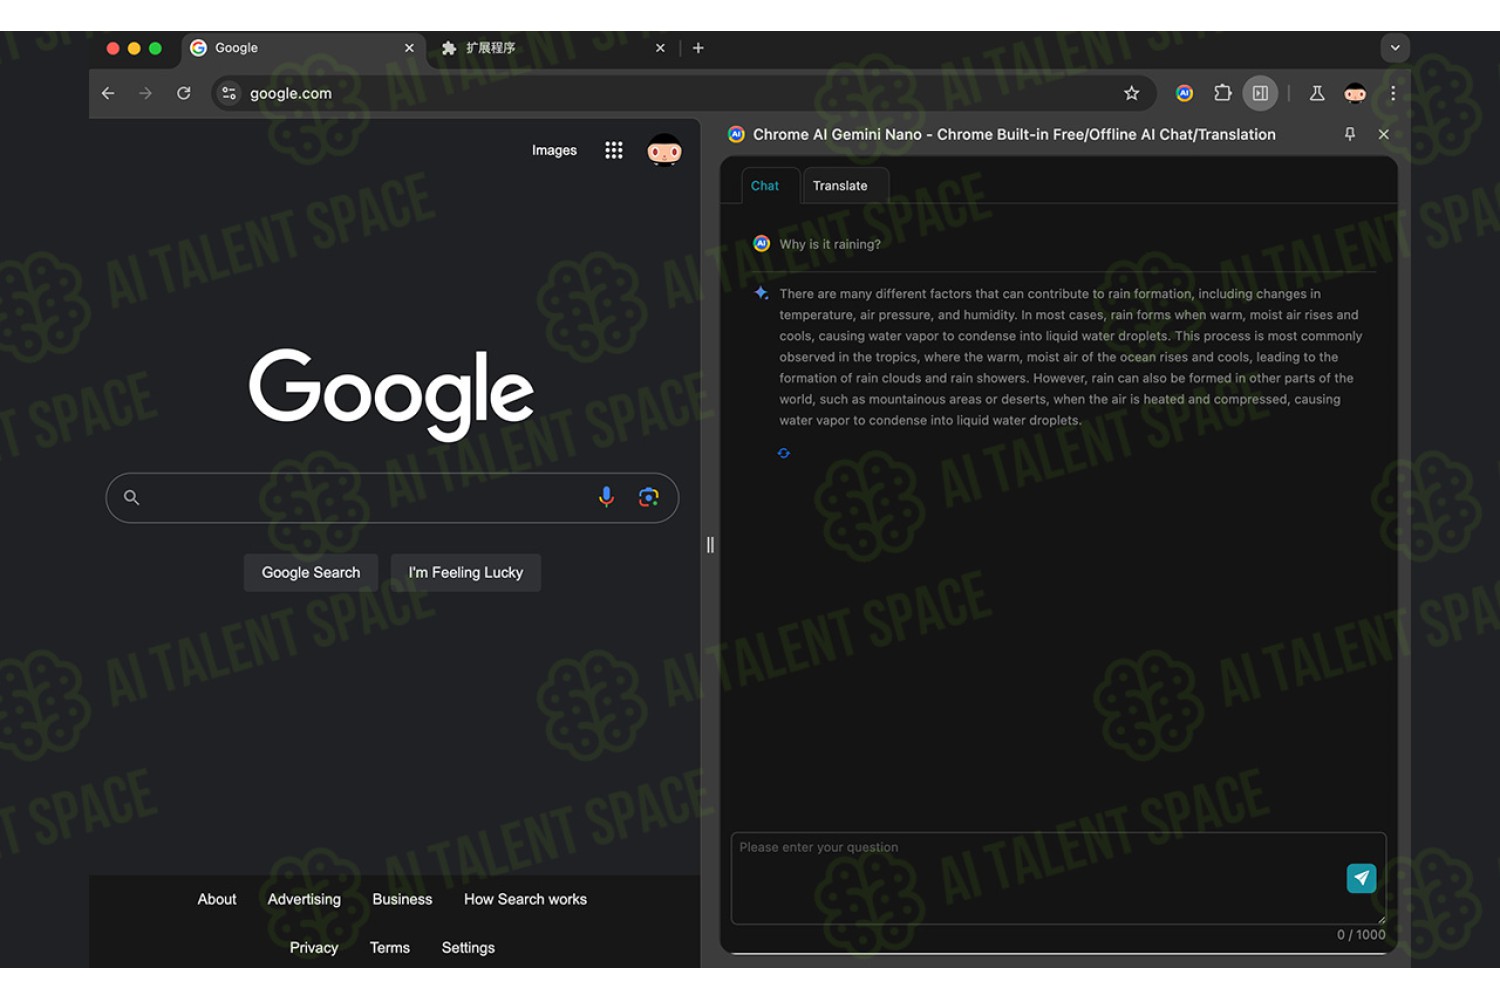Viewport: 1500px width, 1000px height.
Task: Go back with the browser back arrow
Action: [108, 93]
